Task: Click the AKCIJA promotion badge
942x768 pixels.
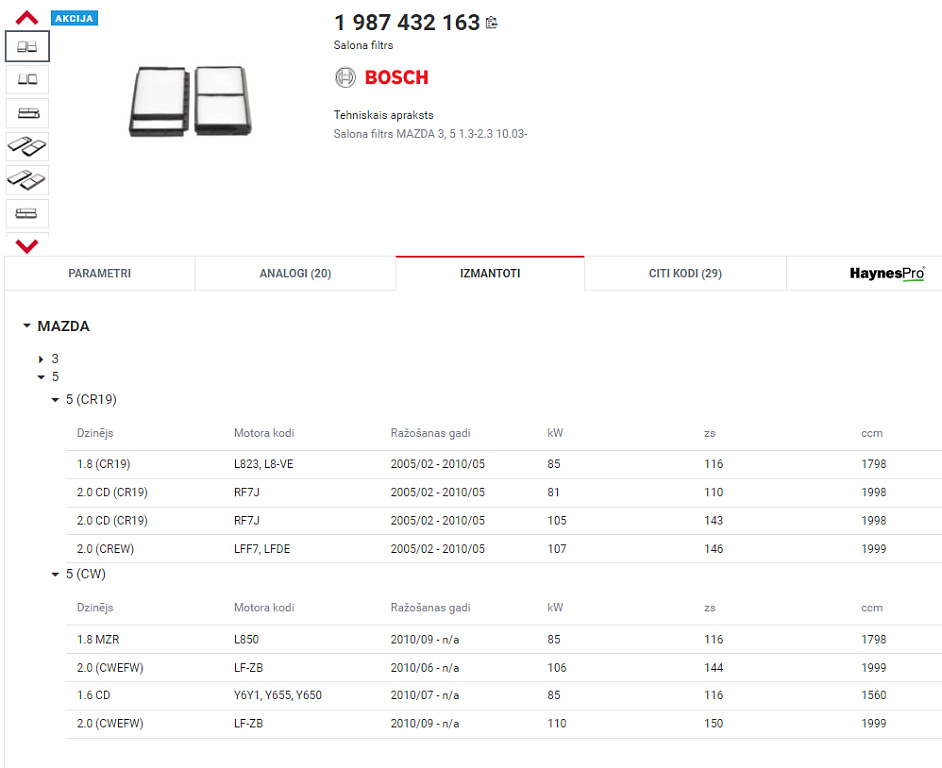Action: [75, 18]
